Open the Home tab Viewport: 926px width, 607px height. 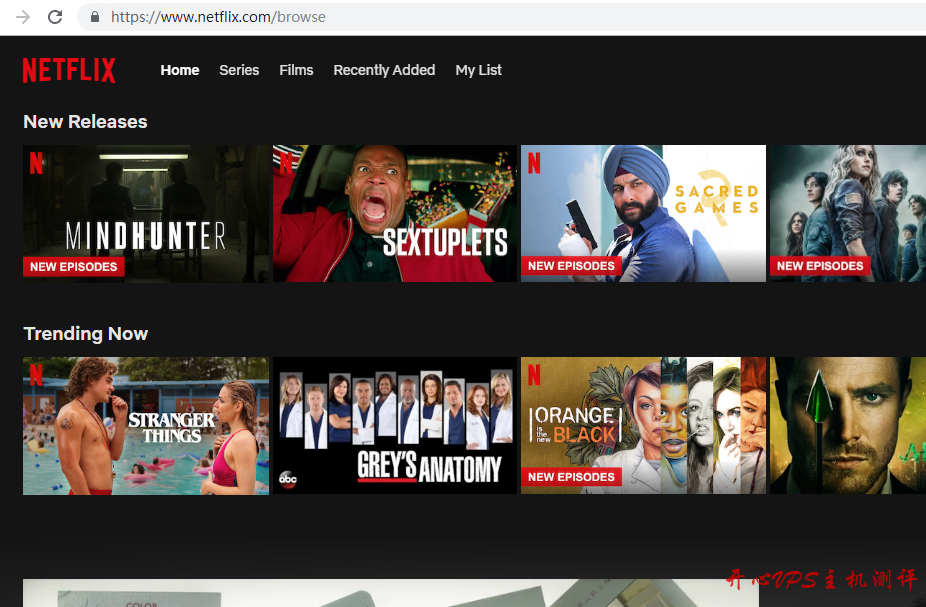tap(180, 70)
